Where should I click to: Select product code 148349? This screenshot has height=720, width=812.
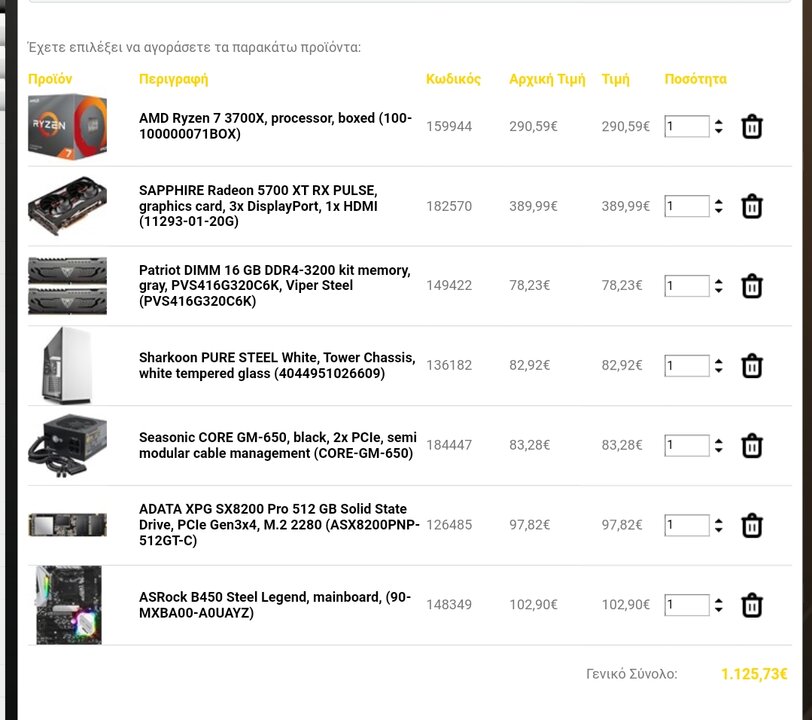449,604
